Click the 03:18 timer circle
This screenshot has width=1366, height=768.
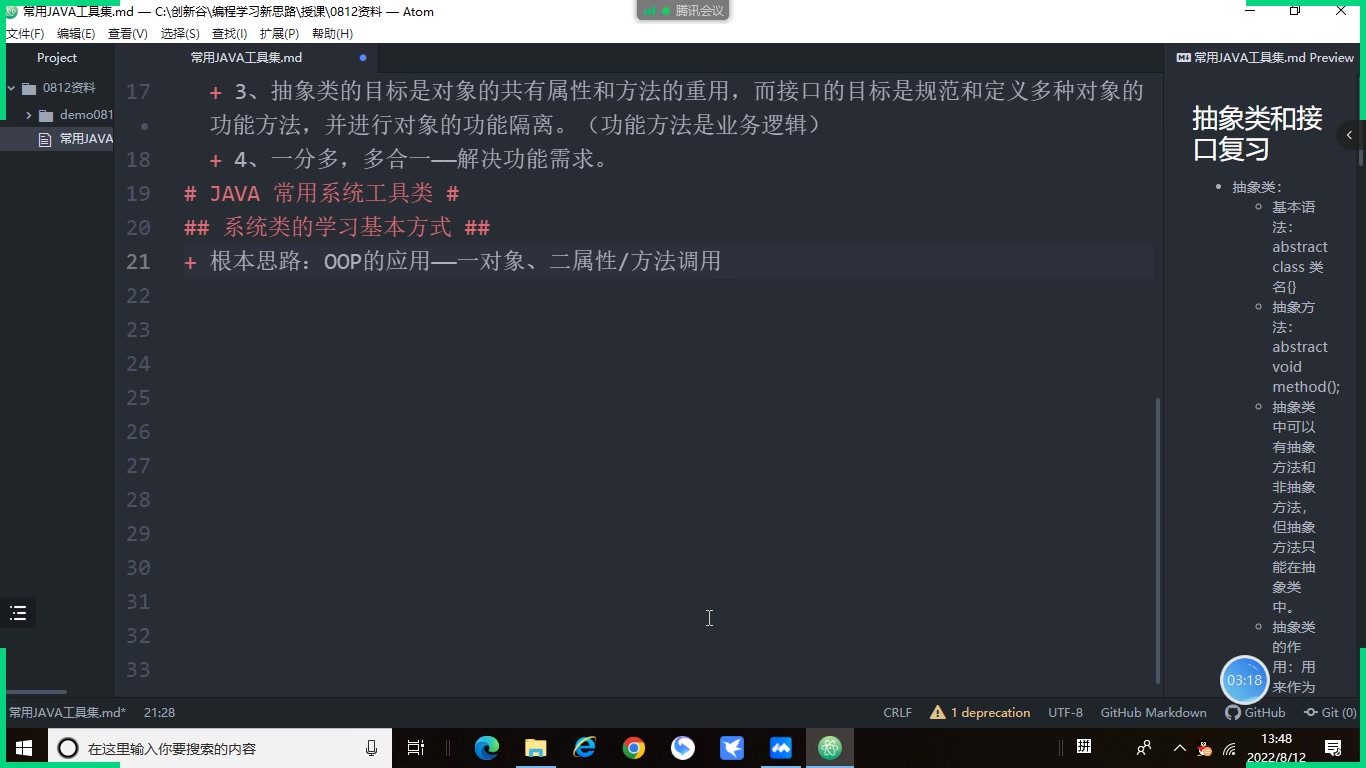1244,680
